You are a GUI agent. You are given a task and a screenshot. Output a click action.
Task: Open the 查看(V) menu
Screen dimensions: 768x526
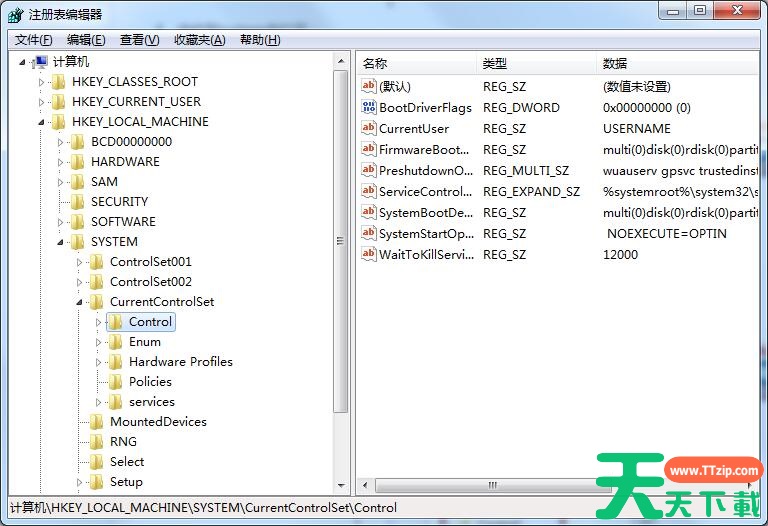140,40
